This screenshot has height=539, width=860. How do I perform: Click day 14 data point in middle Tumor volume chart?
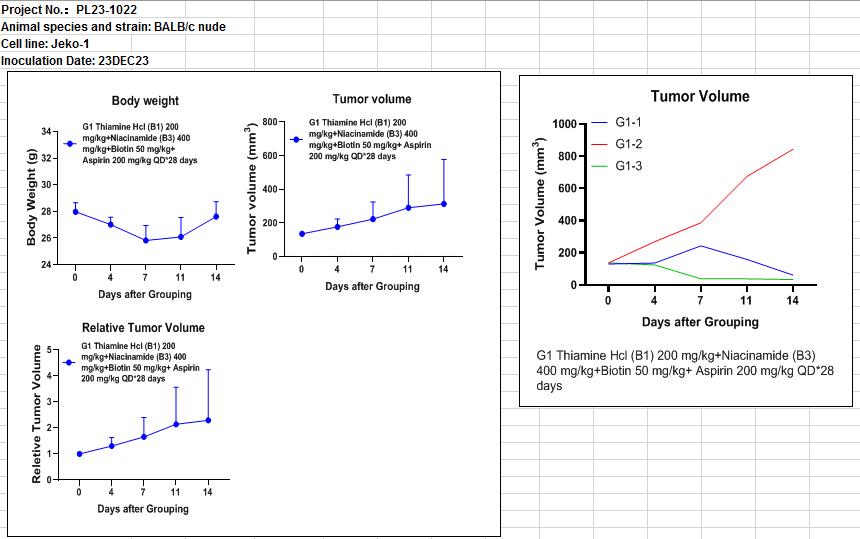444,204
